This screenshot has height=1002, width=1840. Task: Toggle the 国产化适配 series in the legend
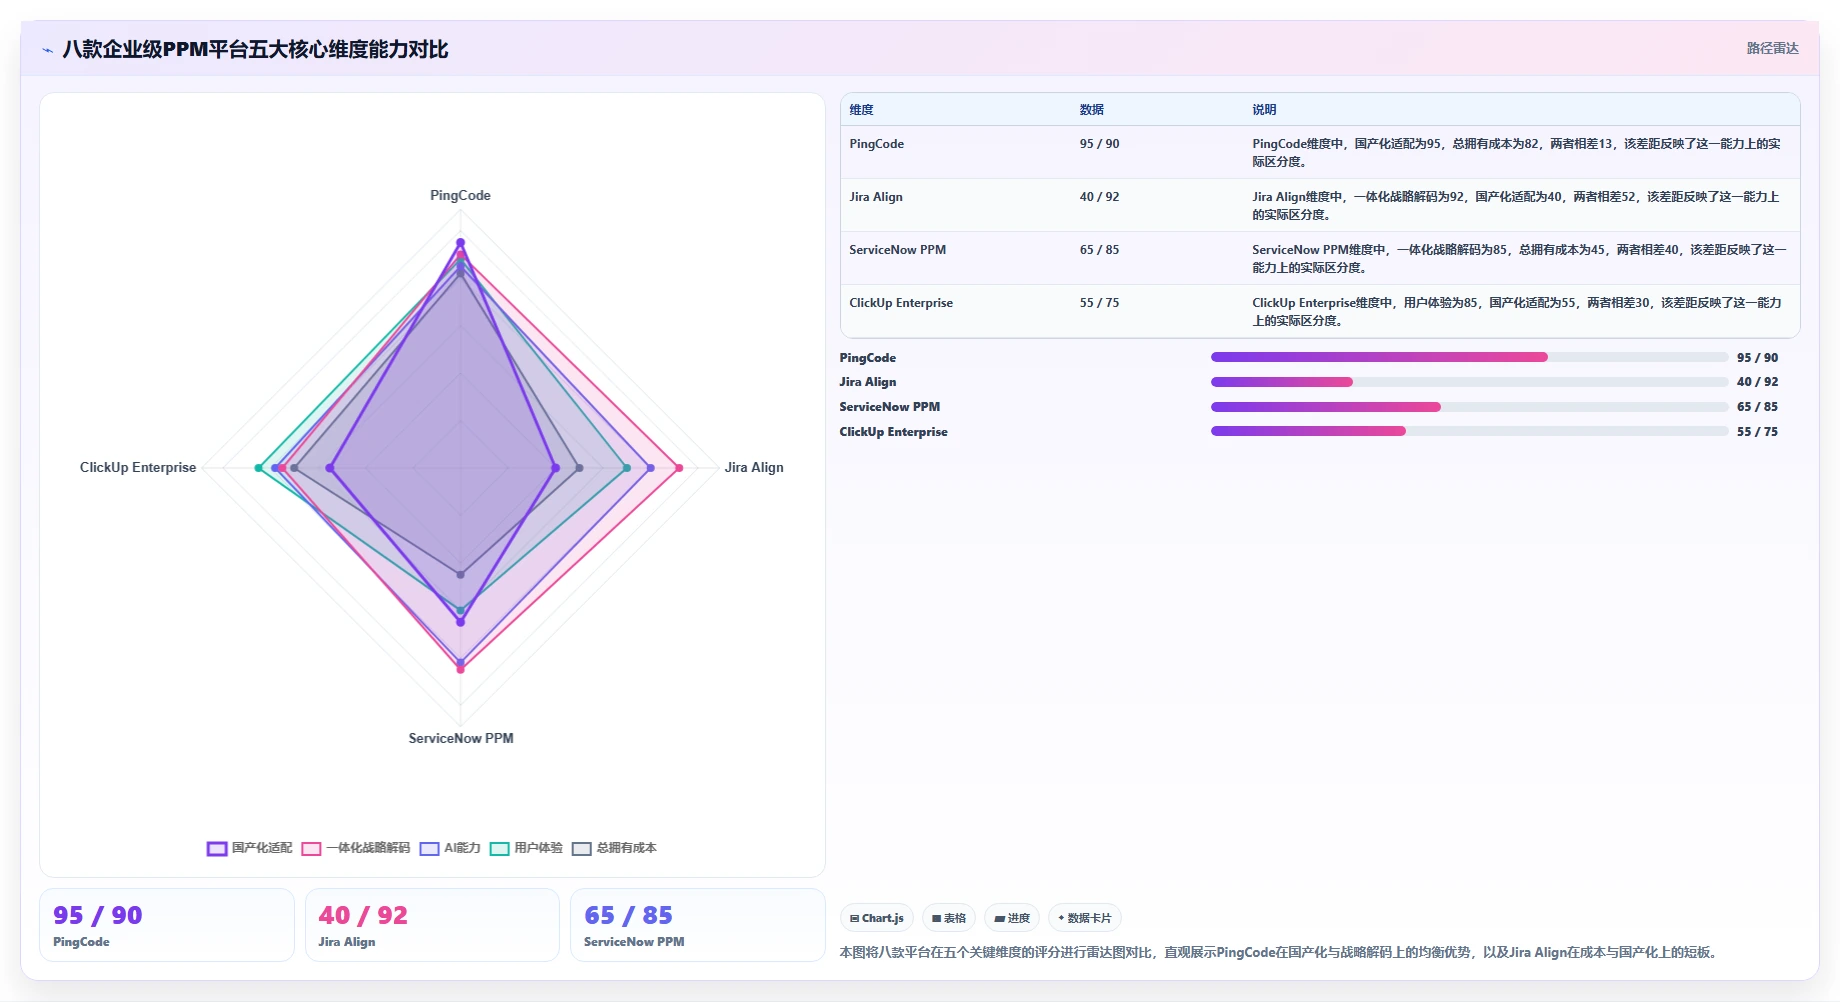pos(250,848)
